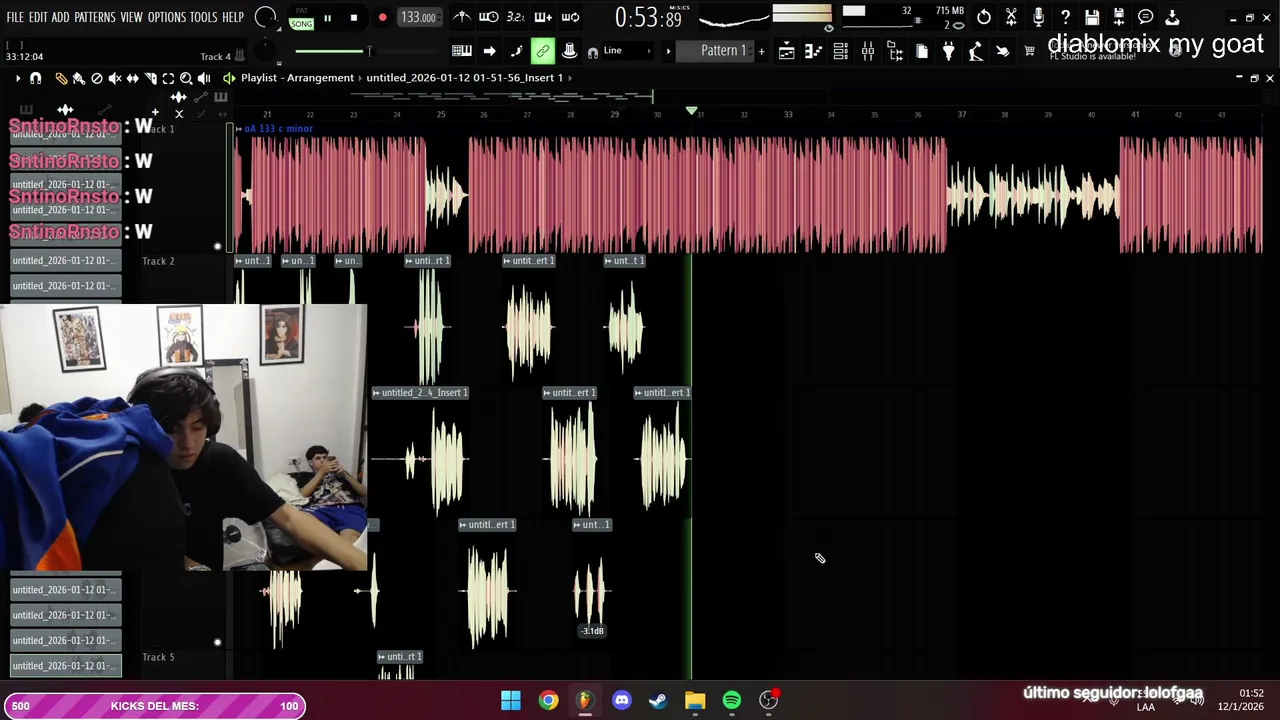Click the help question mark icon
This screenshot has width=1280, height=720.
coord(1065,17)
